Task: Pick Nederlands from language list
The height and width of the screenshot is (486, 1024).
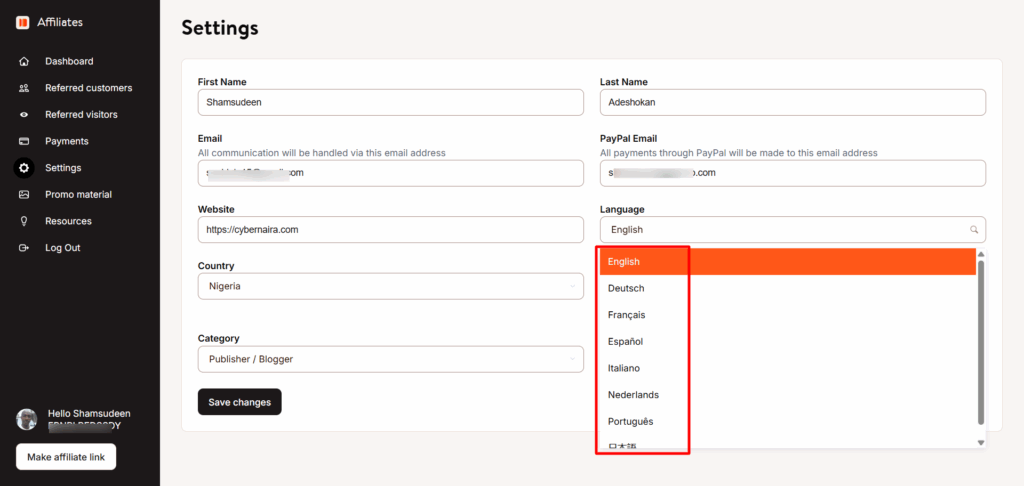Action: click(x=788, y=395)
